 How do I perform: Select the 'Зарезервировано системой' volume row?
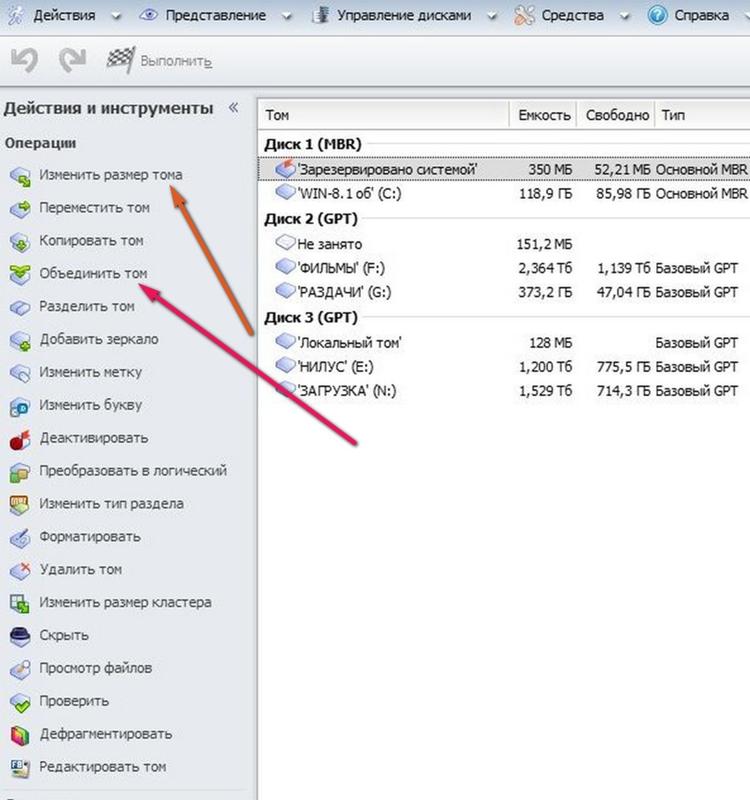pos(504,169)
